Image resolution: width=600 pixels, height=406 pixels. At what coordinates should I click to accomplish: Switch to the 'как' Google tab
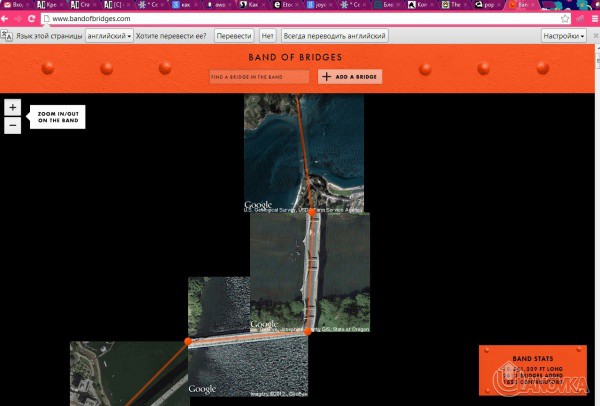(184, 5)
